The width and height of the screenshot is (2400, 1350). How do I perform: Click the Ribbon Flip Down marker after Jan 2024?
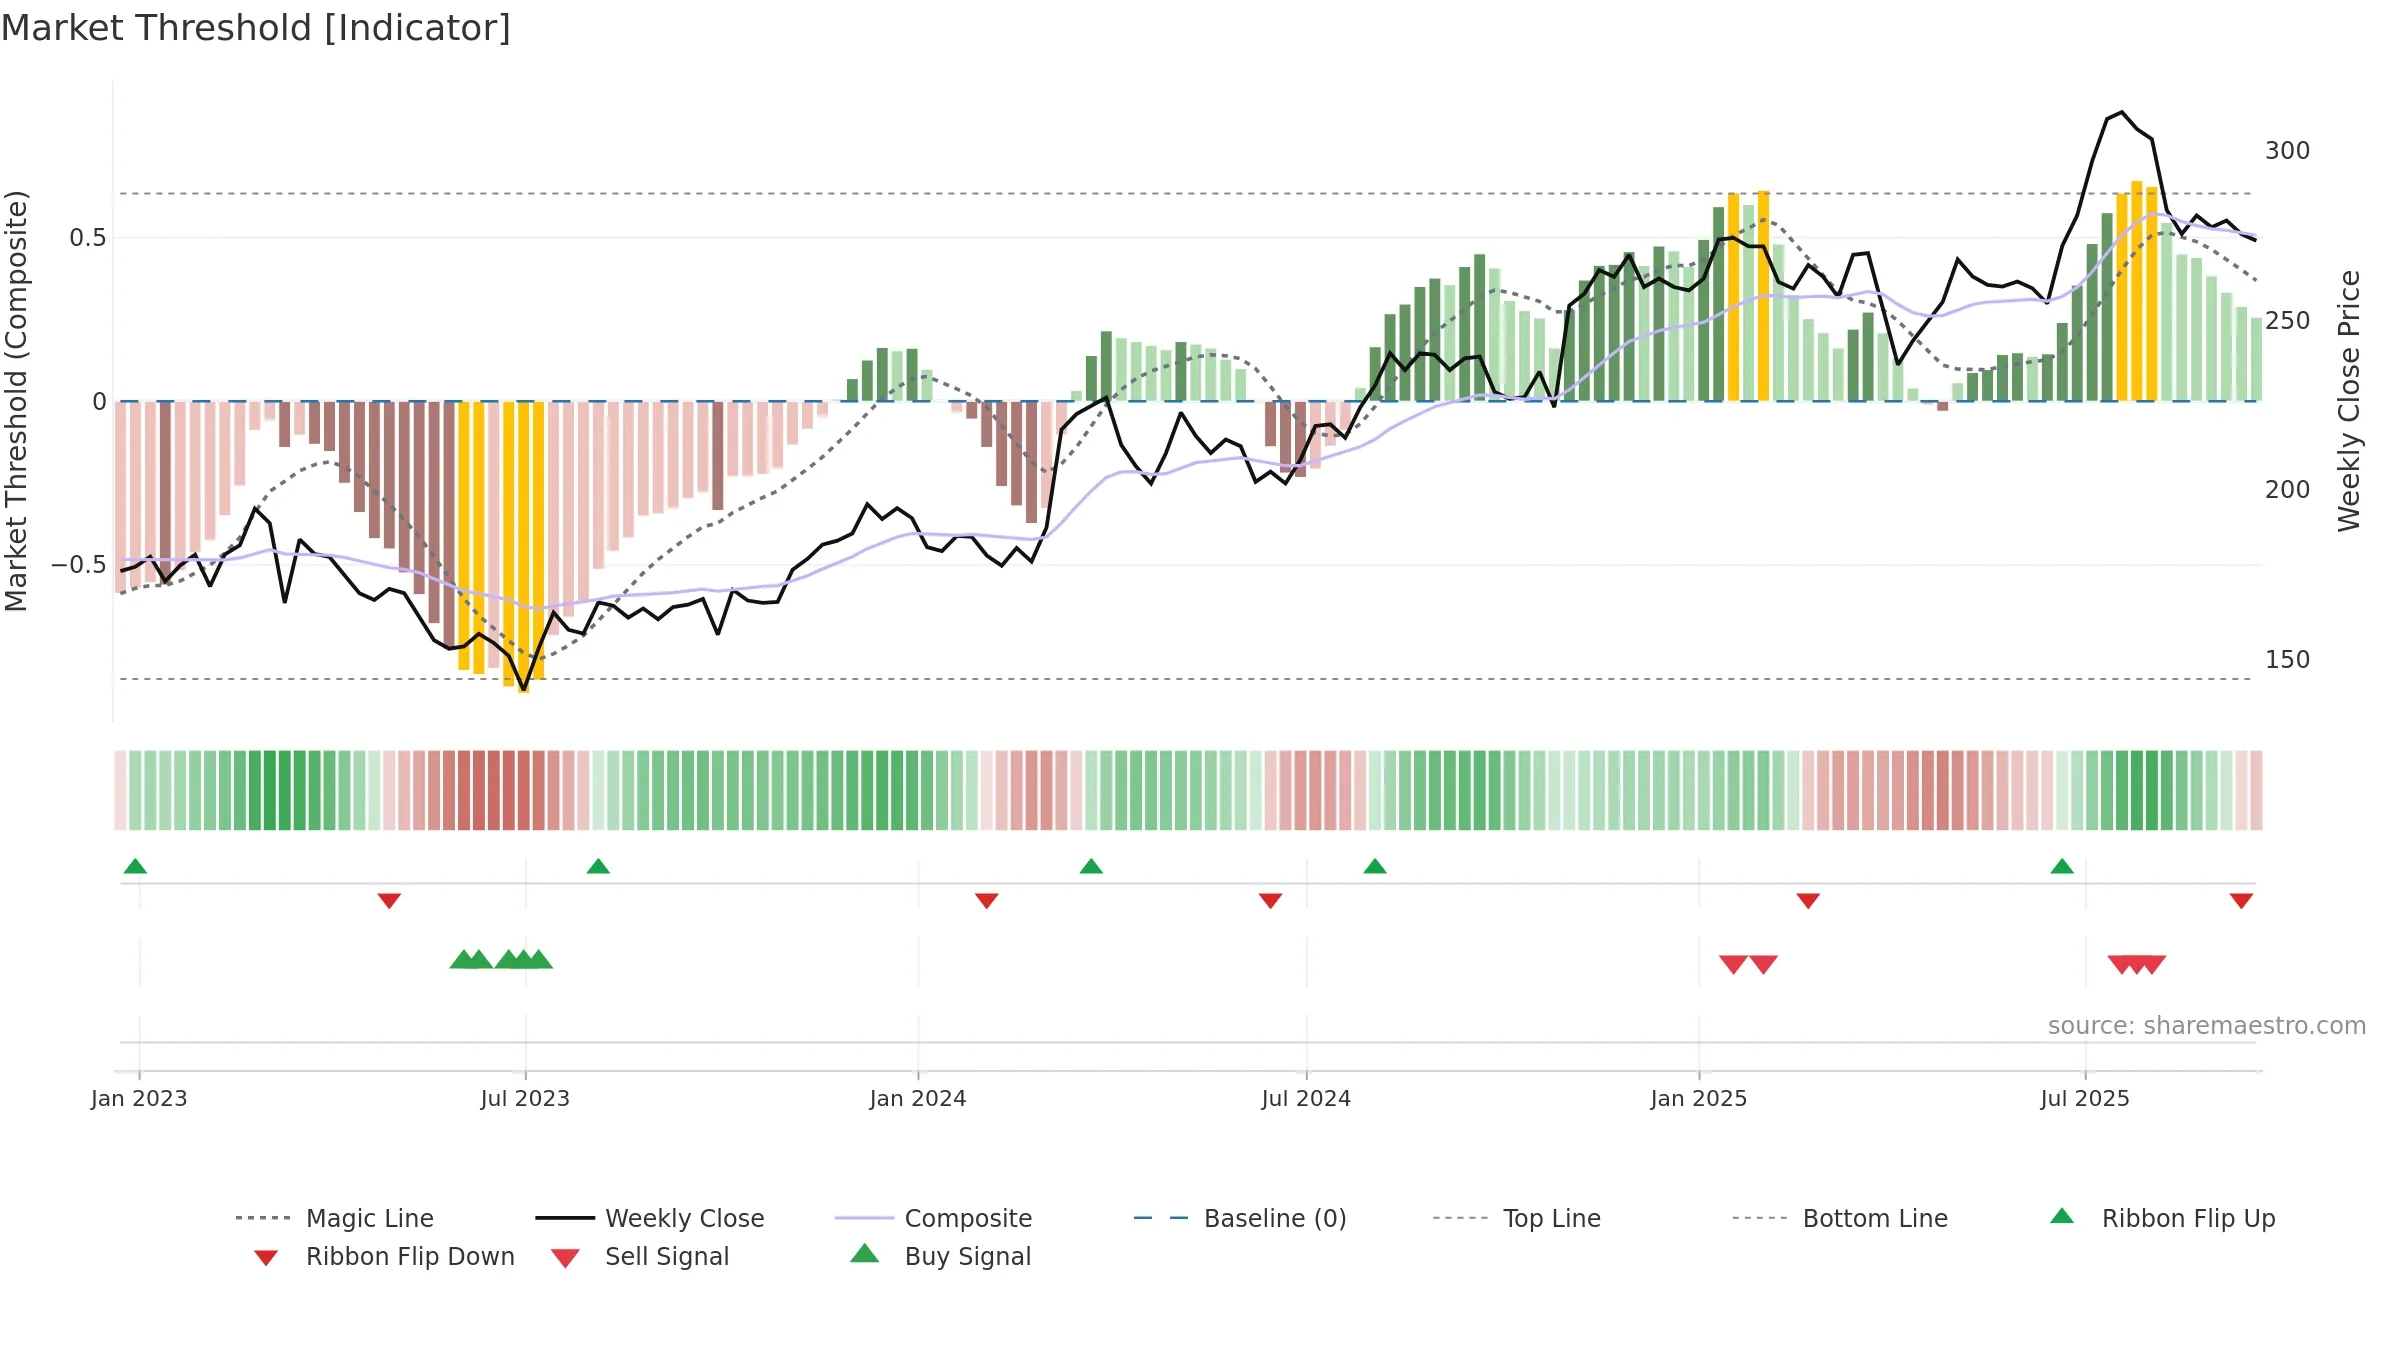tap(987, 901)
